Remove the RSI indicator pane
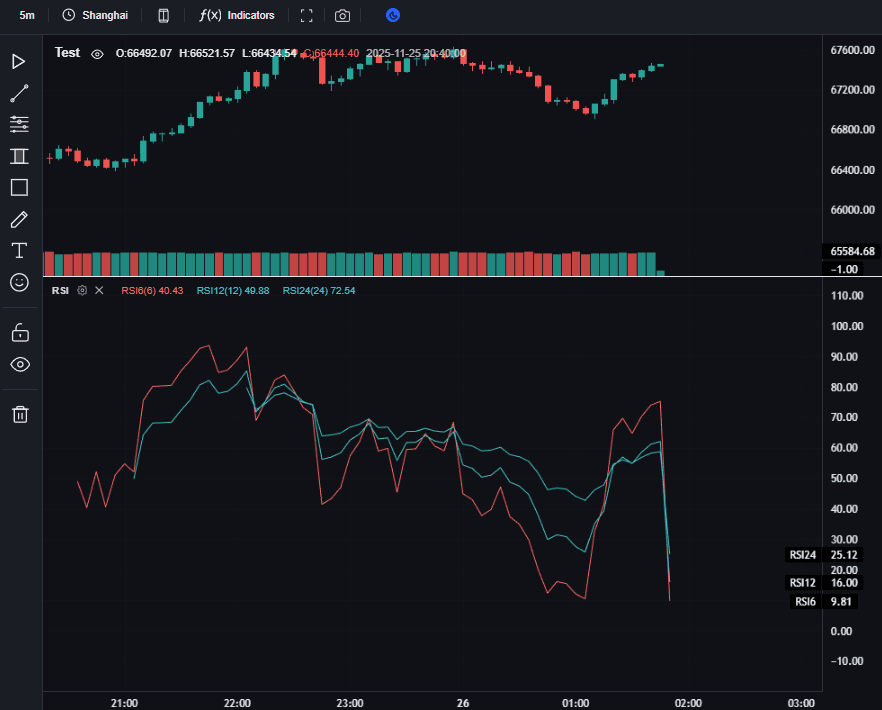The width and height of the screenshot is (882, 710). [x=99, y=291]
